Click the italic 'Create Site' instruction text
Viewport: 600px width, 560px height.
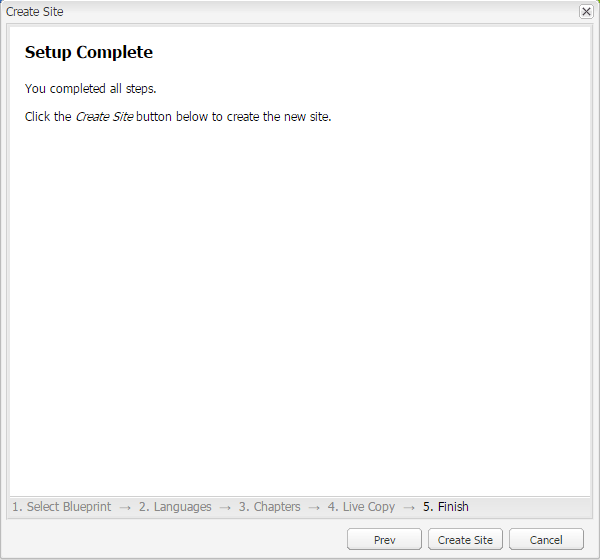[x=104, y=117]
